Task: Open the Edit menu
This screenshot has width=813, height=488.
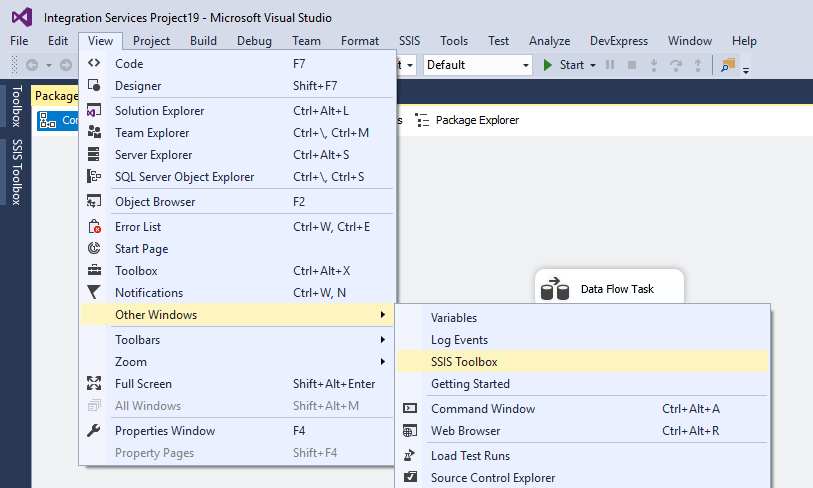Action: tap(58, 41)
